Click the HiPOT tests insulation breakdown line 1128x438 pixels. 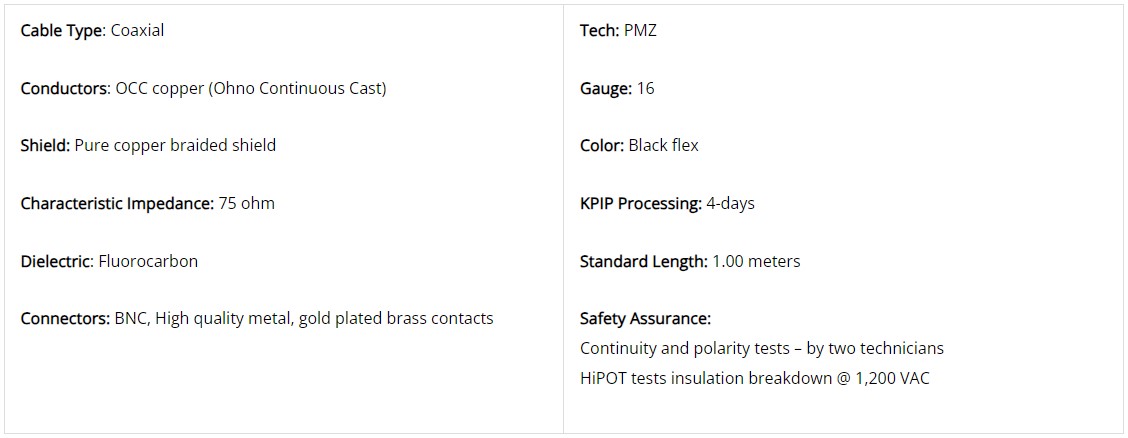click(754, 378)
